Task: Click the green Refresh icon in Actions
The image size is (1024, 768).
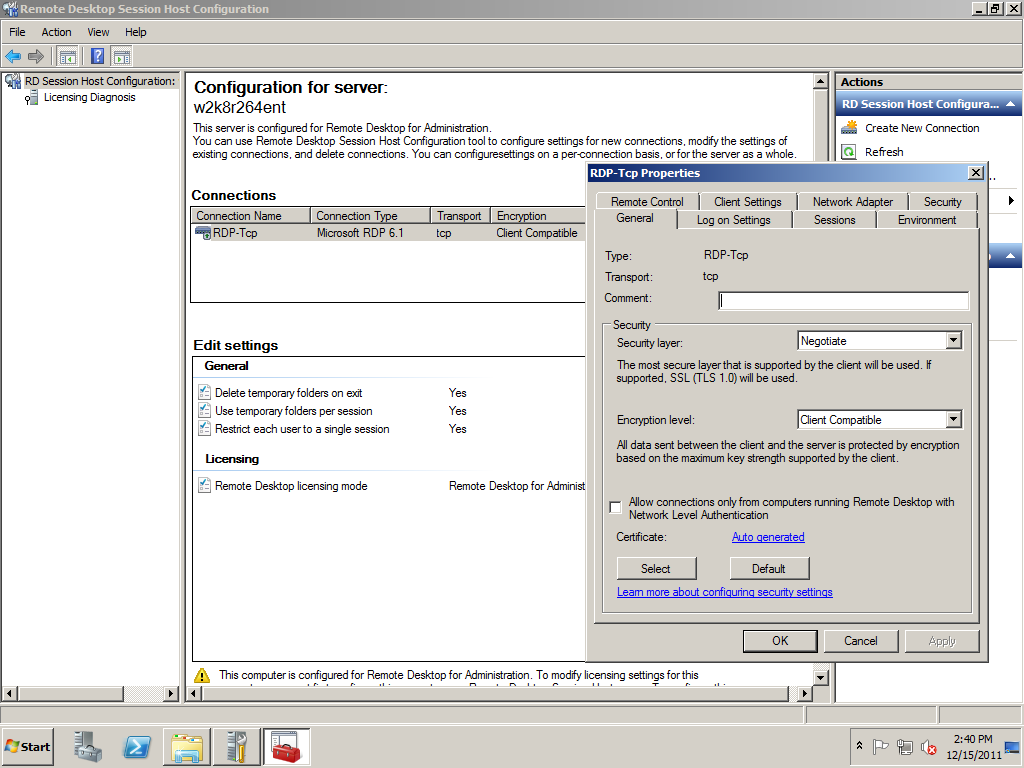Action: (849, 152)
